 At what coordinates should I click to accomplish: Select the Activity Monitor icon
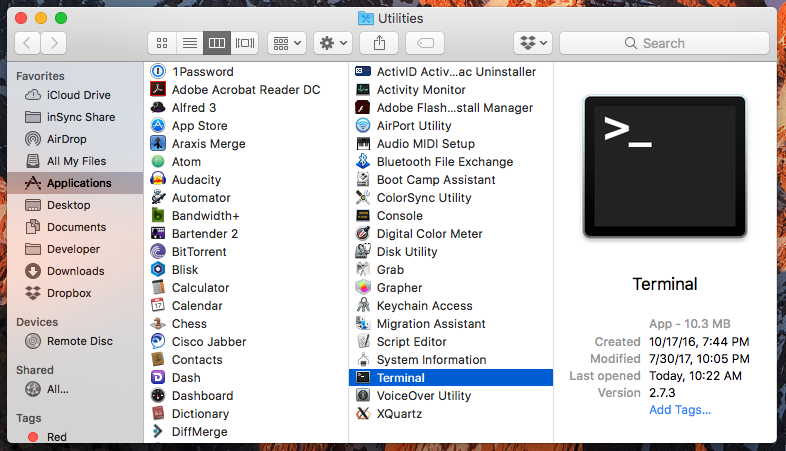click(363, 89)
